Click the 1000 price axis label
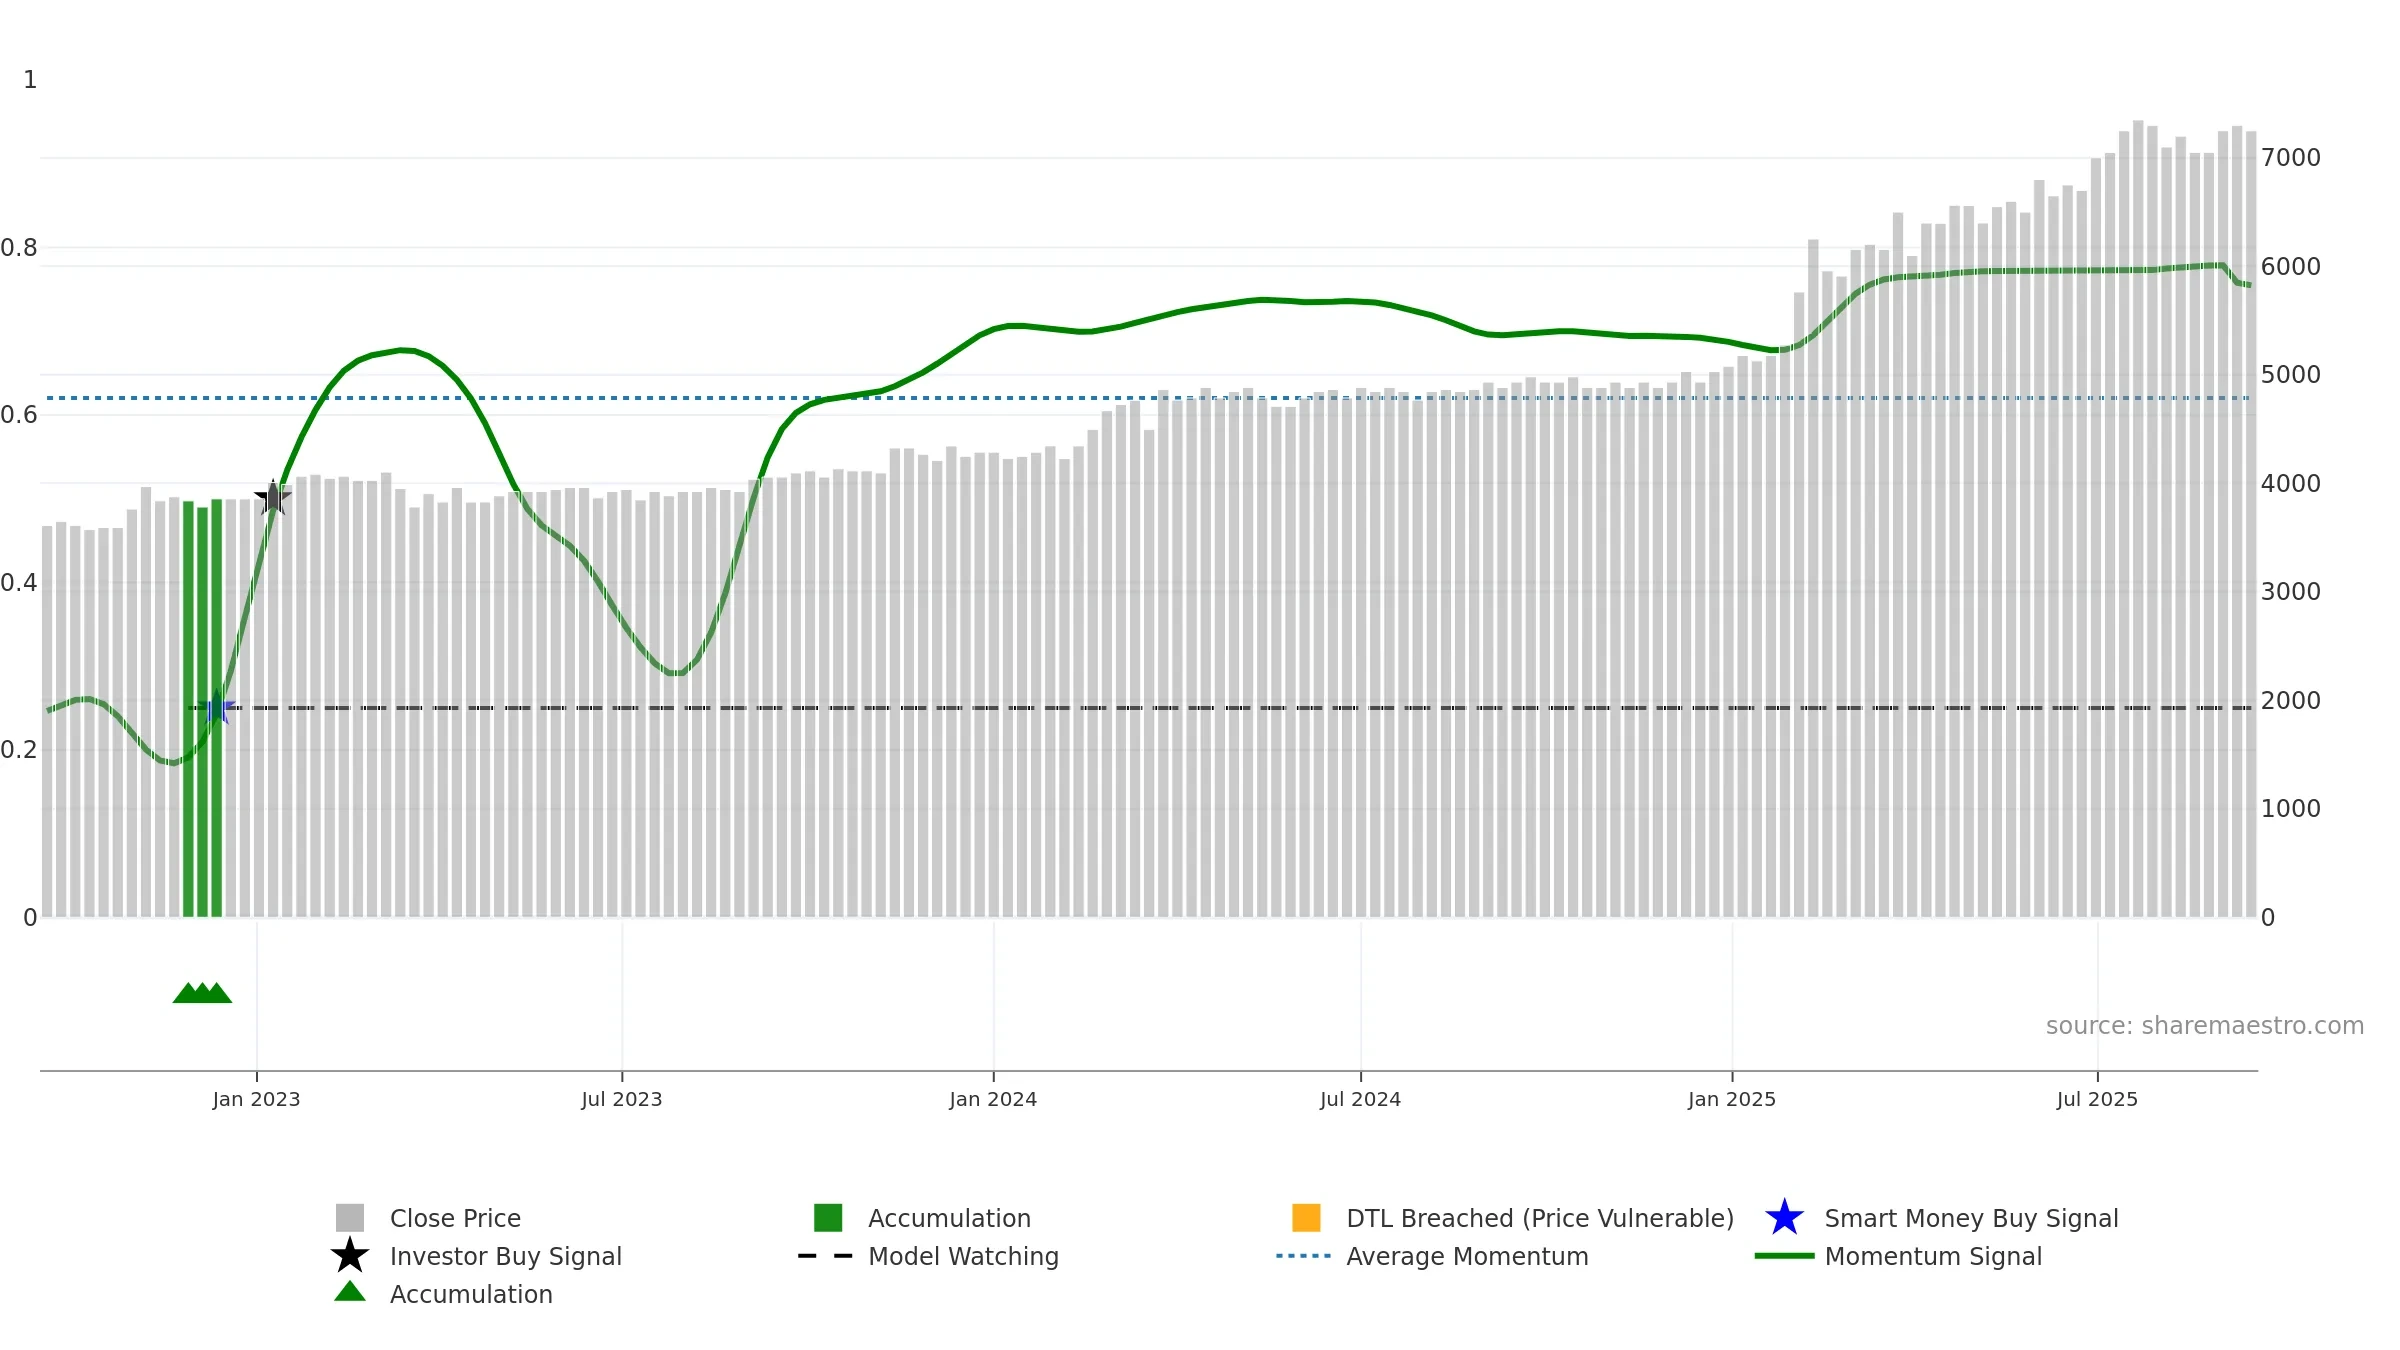 (2291, 809)
